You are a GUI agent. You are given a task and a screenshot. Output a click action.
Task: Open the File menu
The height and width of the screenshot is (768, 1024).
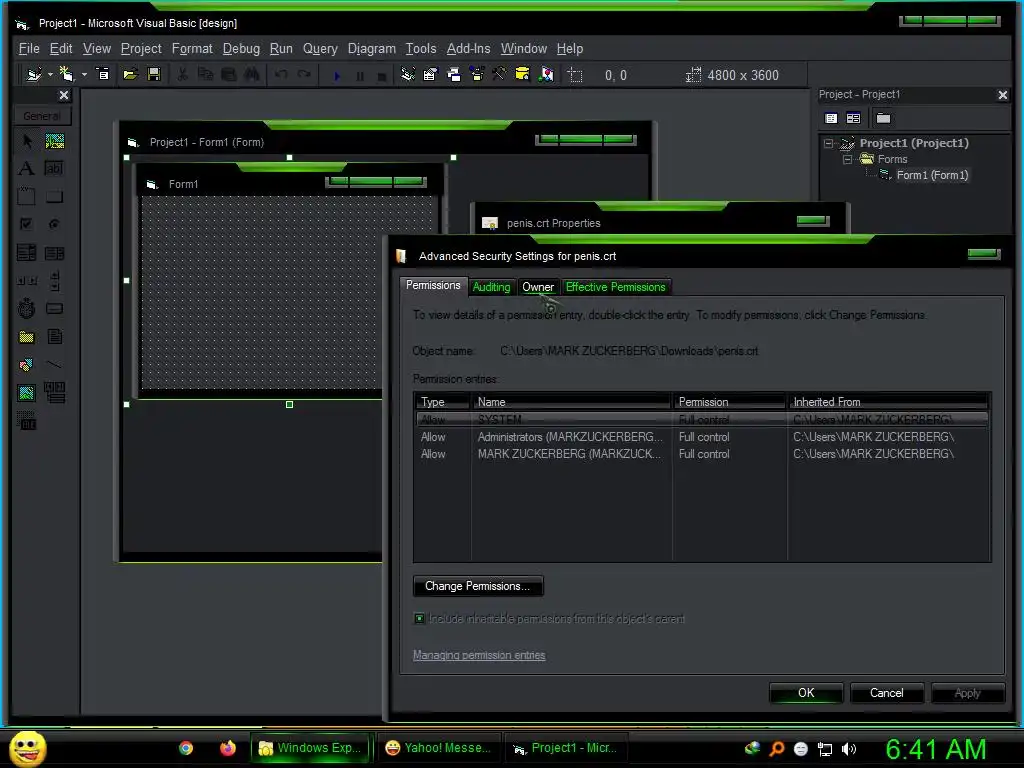(29, 49)
